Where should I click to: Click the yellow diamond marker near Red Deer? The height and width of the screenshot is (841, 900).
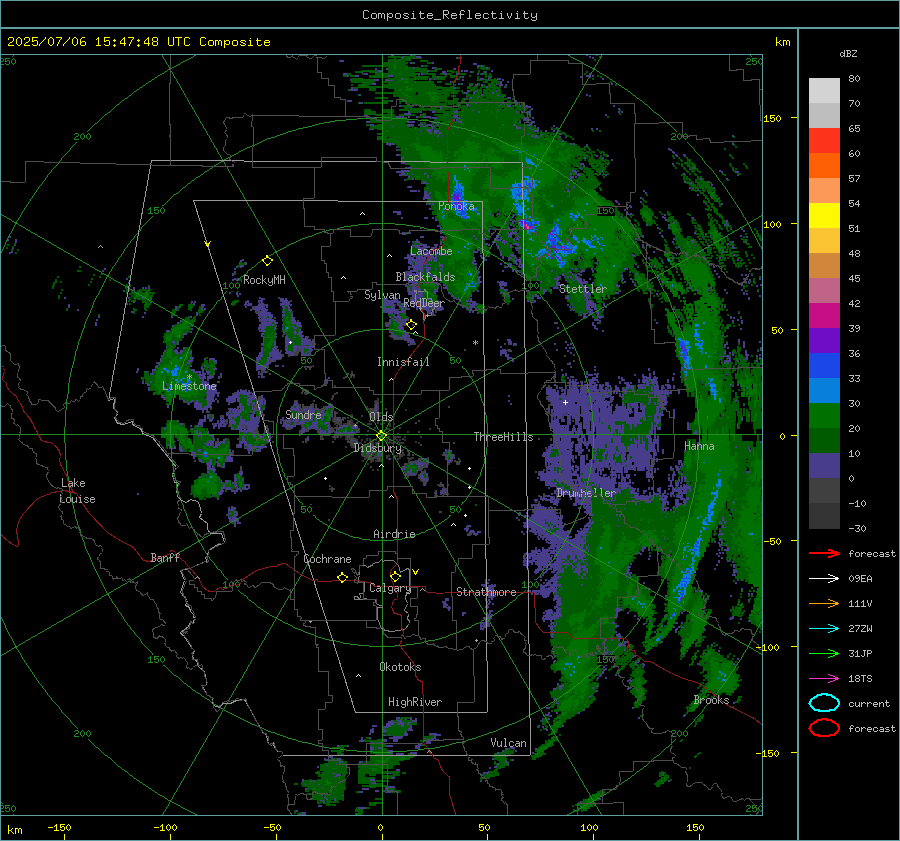(x=411, y=325)
